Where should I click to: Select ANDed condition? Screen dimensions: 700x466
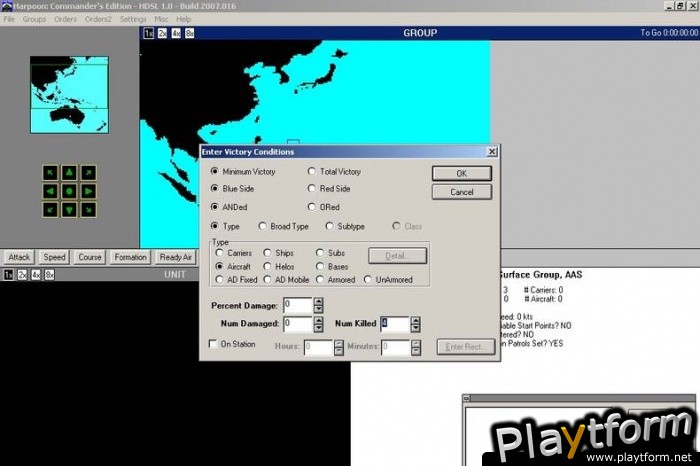229,207
